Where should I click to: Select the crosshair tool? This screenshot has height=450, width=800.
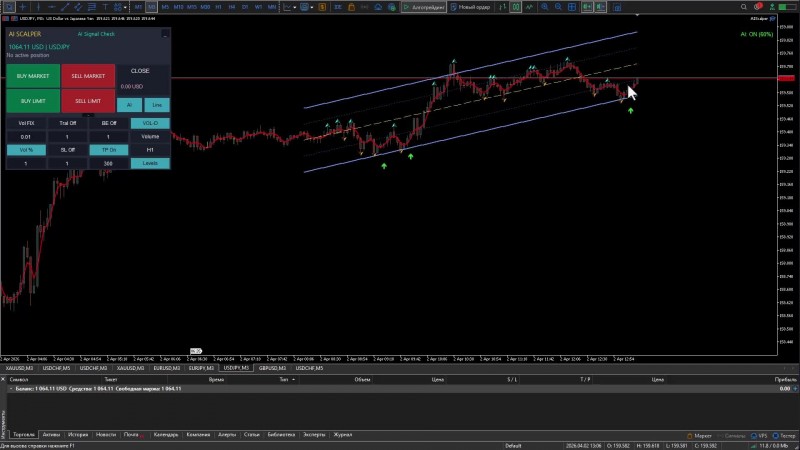tap(23, 7)
